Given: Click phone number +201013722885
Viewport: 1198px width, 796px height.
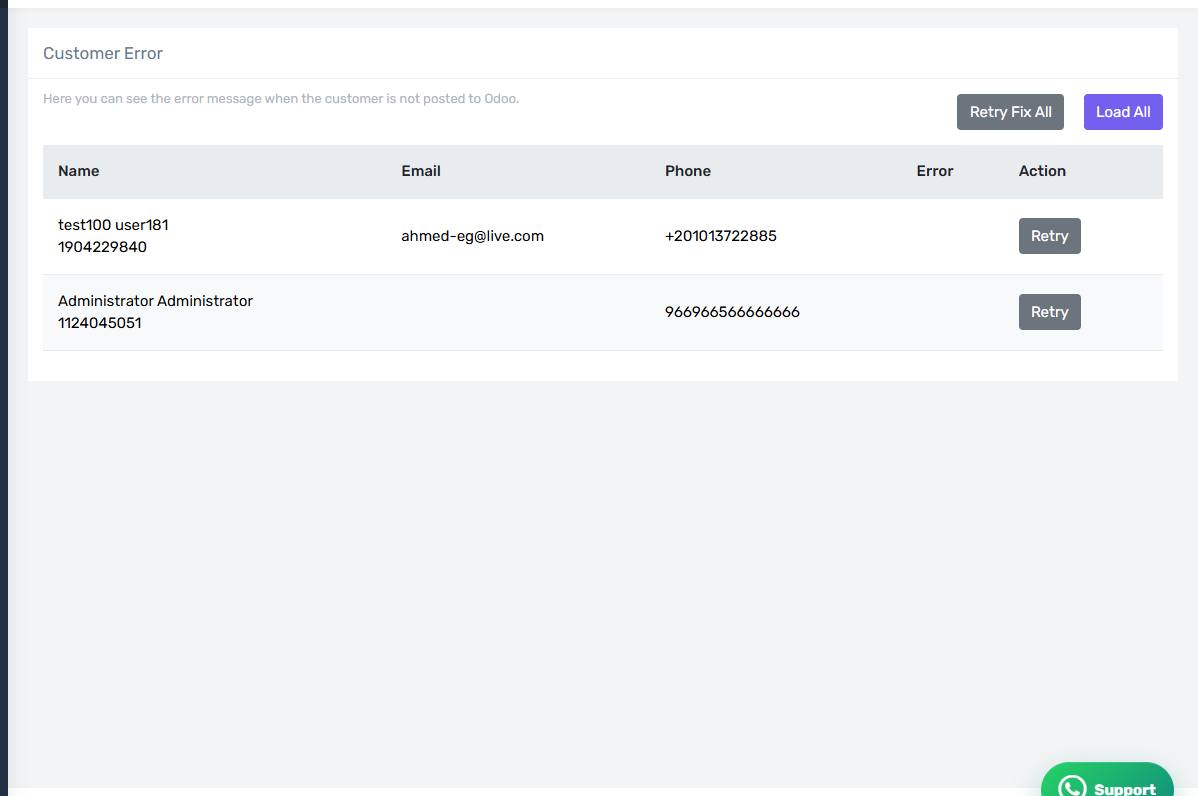Looking at the screenshot, I should pos(720,236).
